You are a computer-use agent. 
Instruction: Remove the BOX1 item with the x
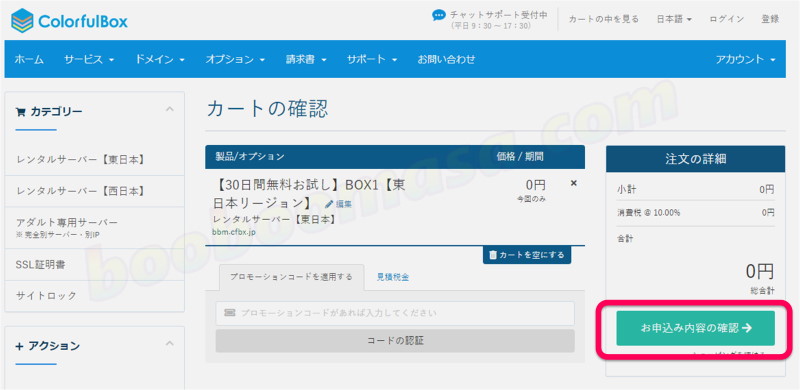pyautogui.click(x=573, y=183)
